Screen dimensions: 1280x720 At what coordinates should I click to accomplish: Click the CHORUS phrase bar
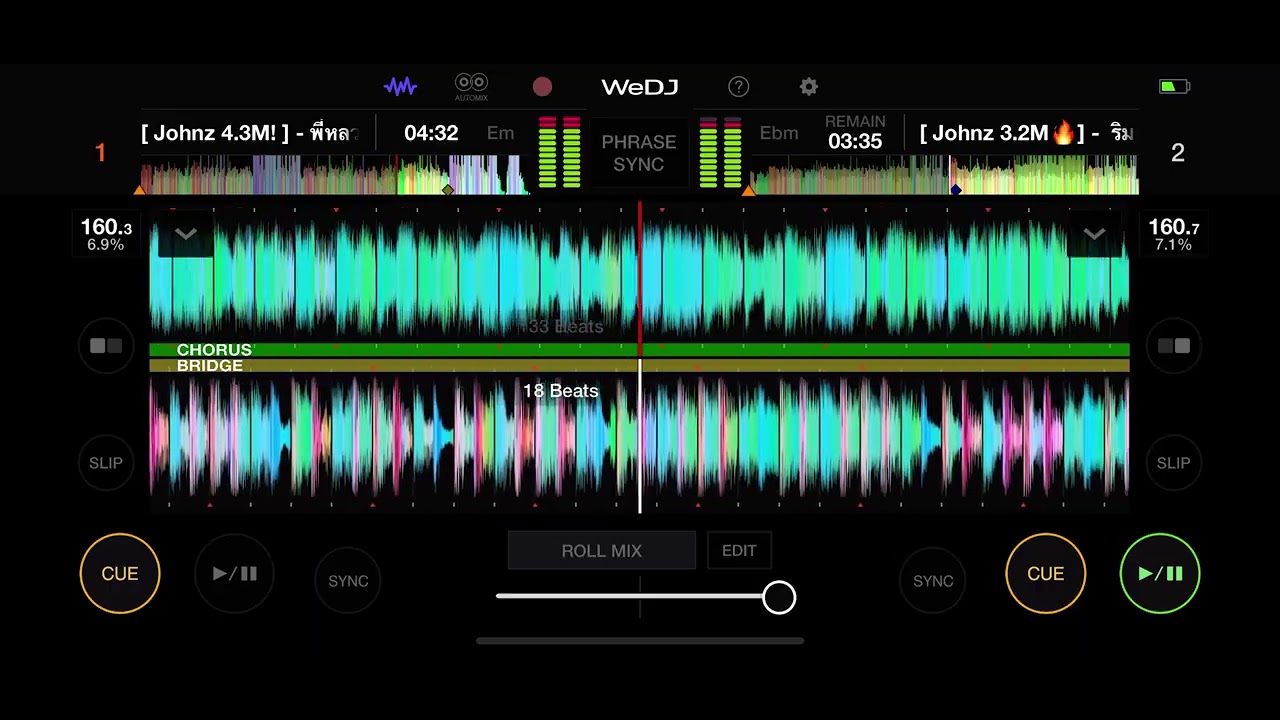coord(639,350)
